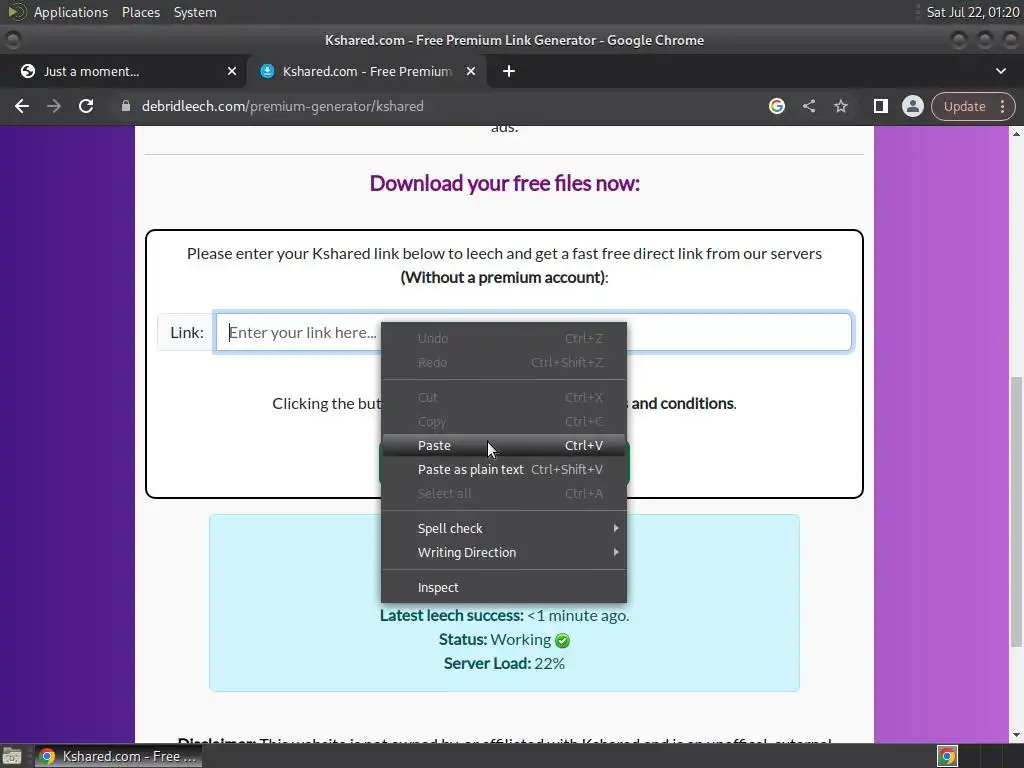Click the clock showing Sat Jul 22, 01:20

pos(972,12)
